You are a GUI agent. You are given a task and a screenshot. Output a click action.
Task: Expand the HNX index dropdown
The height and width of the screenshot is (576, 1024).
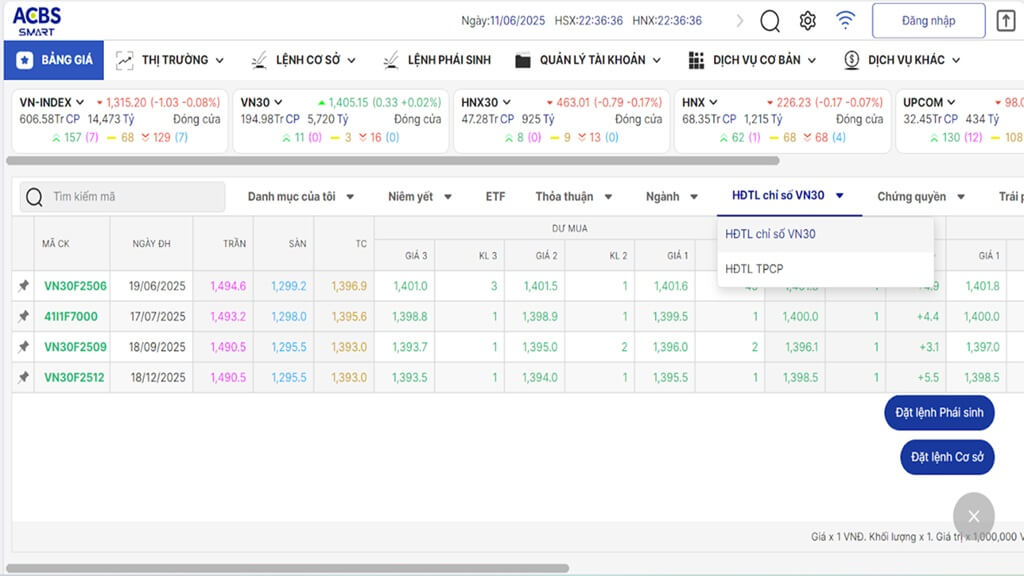point(713,103)
